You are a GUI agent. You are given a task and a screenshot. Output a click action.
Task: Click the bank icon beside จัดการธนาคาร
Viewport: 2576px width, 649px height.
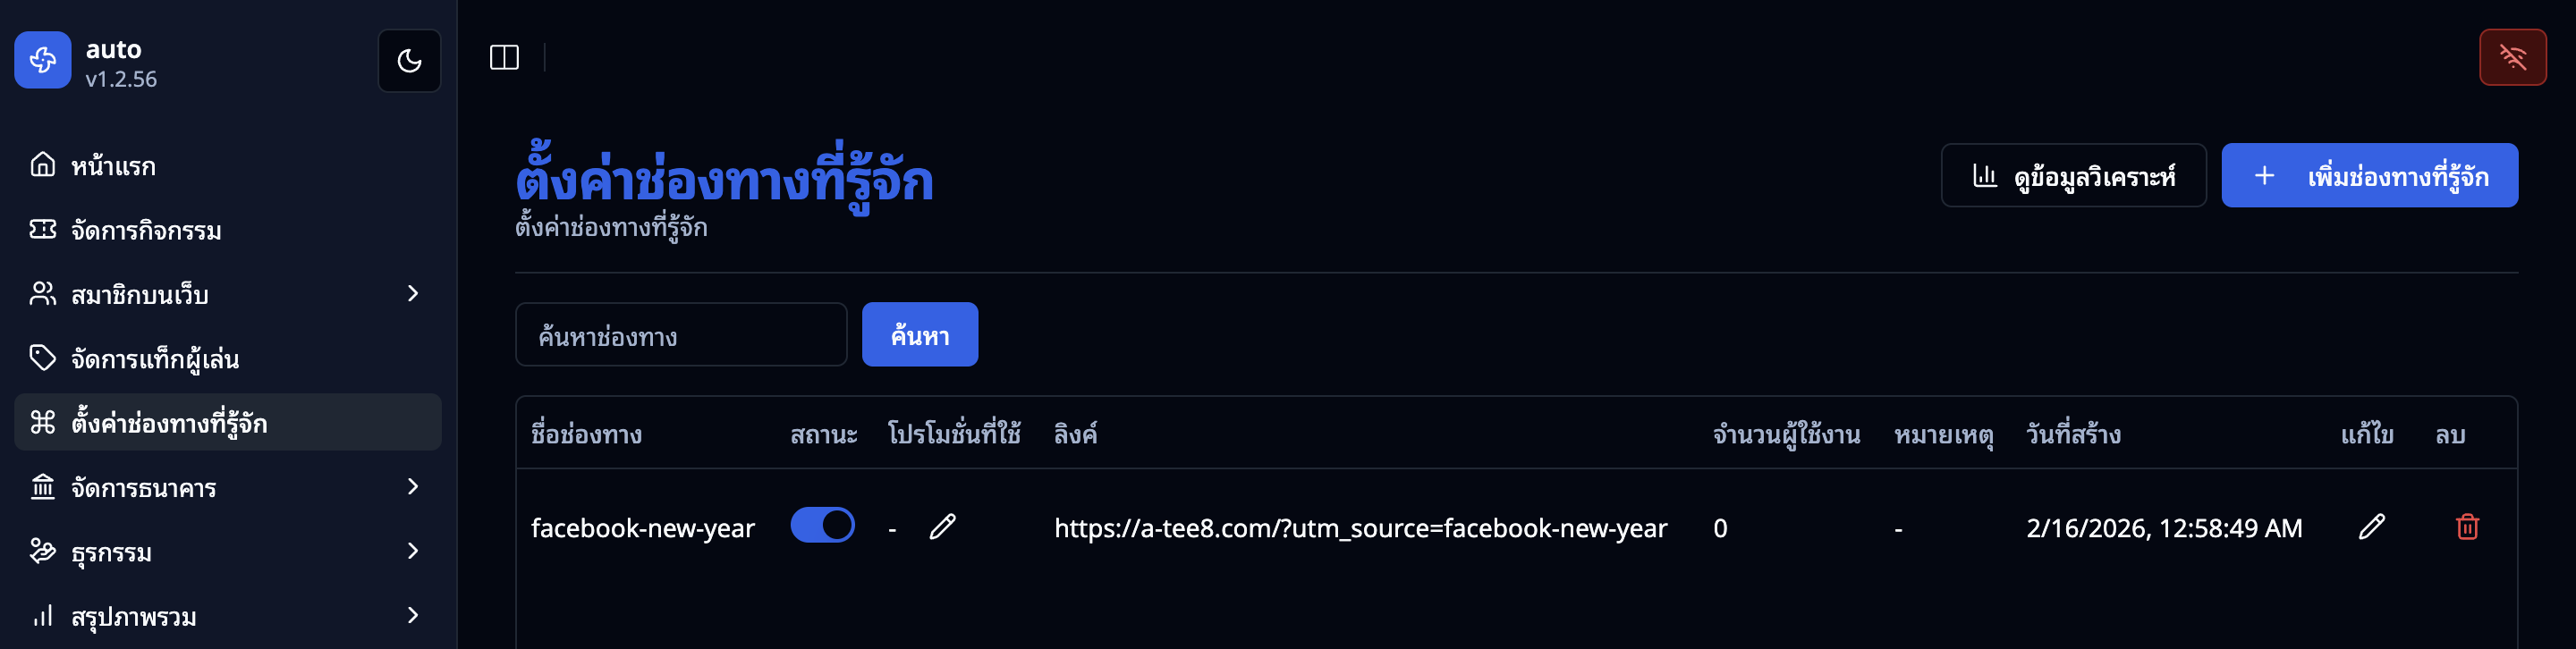point(41,487)
